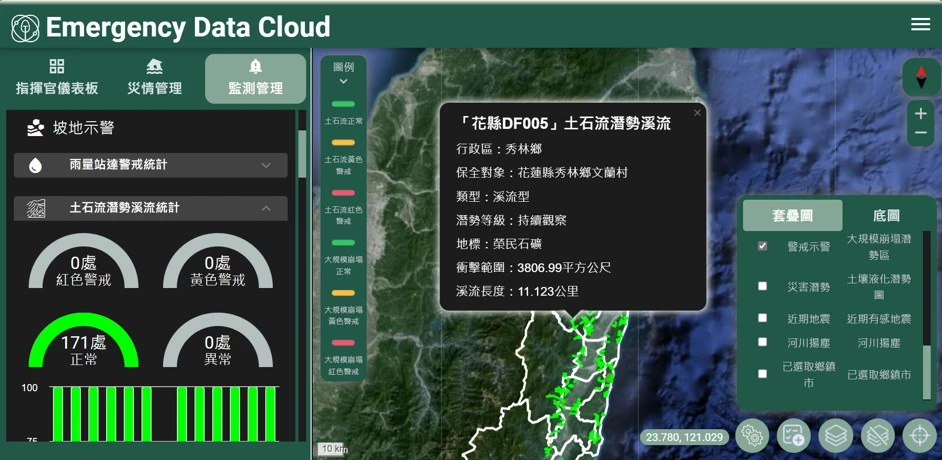Enable the 災害潛勢 layer checkbox
942x460 pixels.
click(x=762, y=286)
